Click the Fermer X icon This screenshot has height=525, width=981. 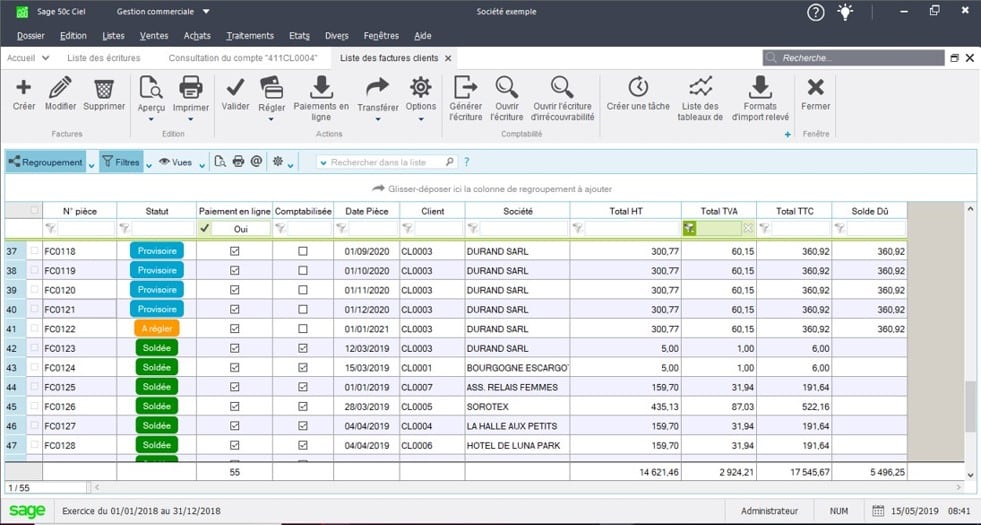coord(815,87)
